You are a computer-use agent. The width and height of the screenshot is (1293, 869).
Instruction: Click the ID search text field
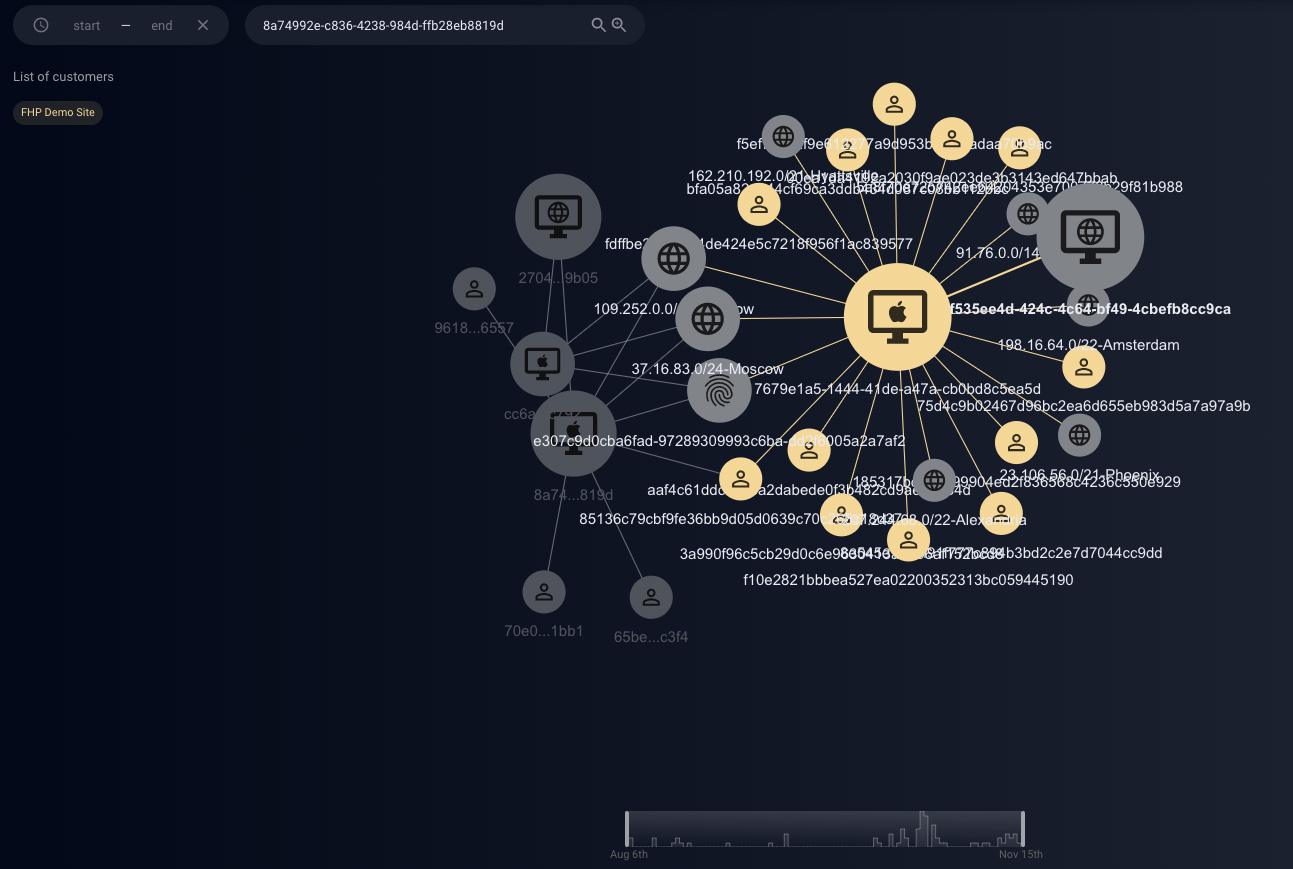click(x=420, y=26)
